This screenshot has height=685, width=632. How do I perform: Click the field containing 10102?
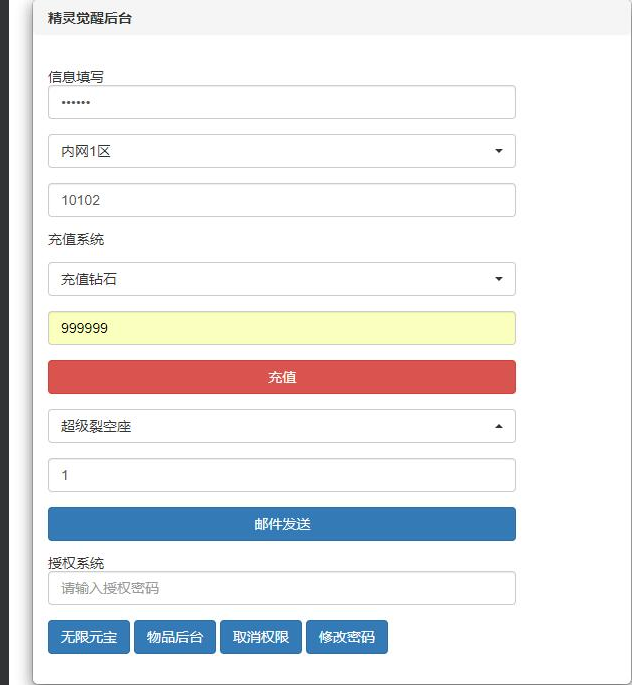tap(281, 200)
